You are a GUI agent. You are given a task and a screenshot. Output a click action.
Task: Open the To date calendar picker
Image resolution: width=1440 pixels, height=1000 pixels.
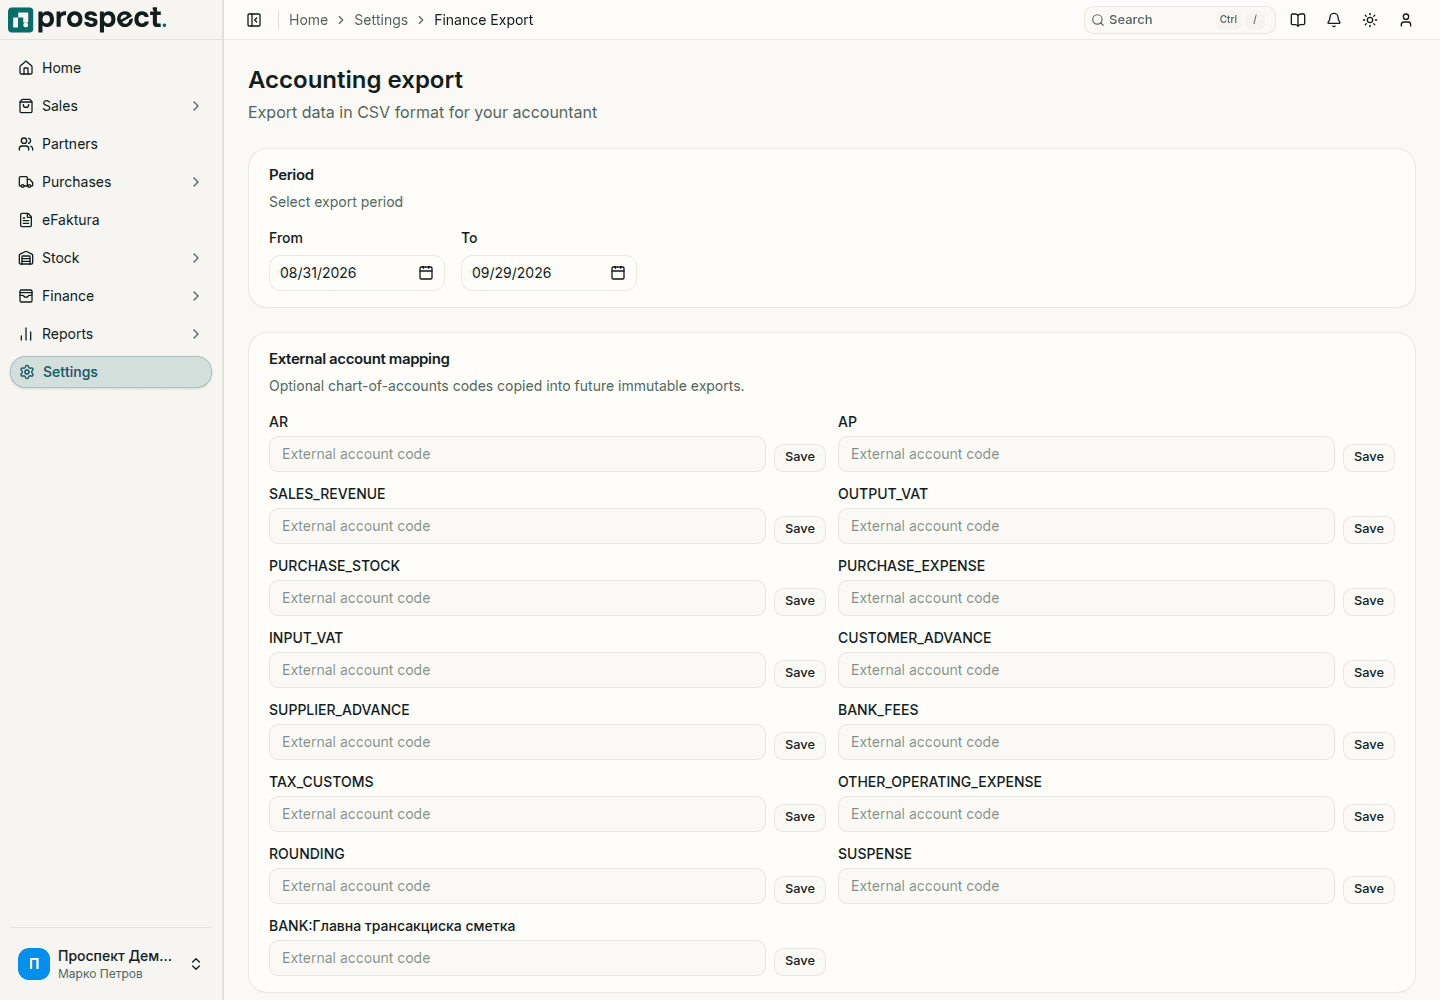coord(618,273)
